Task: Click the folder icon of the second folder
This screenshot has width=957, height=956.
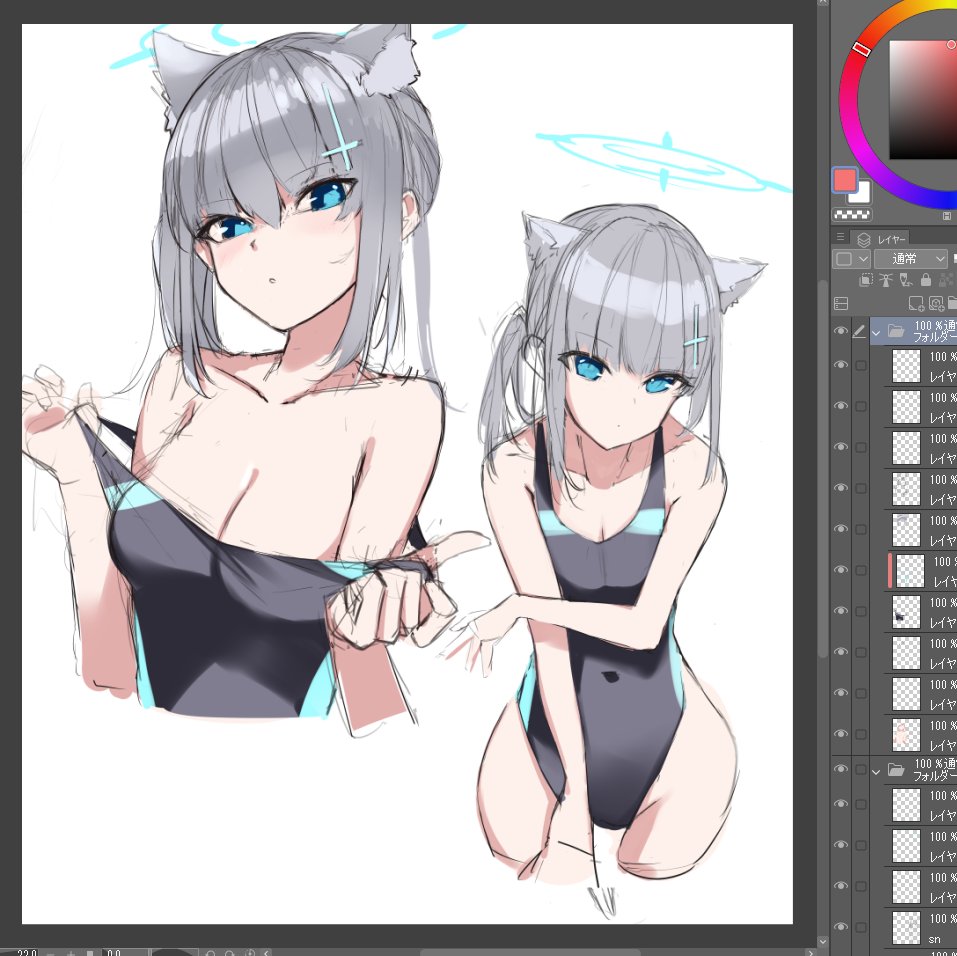Action: pos(895,769)
